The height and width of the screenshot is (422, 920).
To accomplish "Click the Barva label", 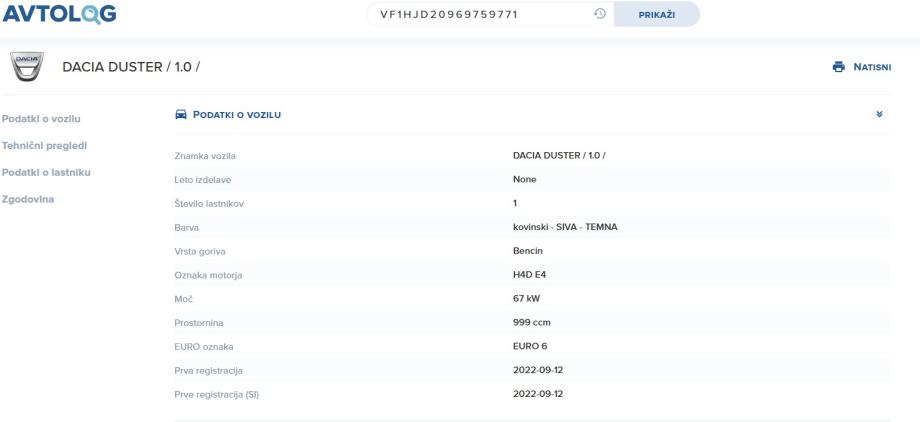I will (x=186, y=227).
